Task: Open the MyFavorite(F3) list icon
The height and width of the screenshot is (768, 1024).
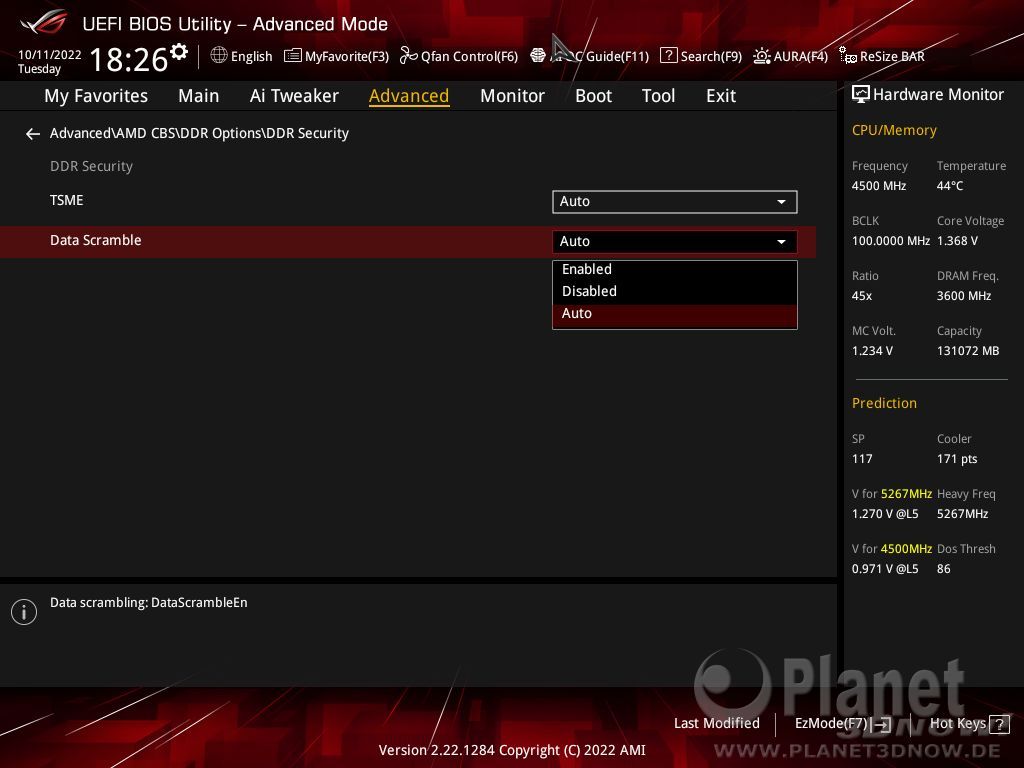Action: (x=293, y=56)
